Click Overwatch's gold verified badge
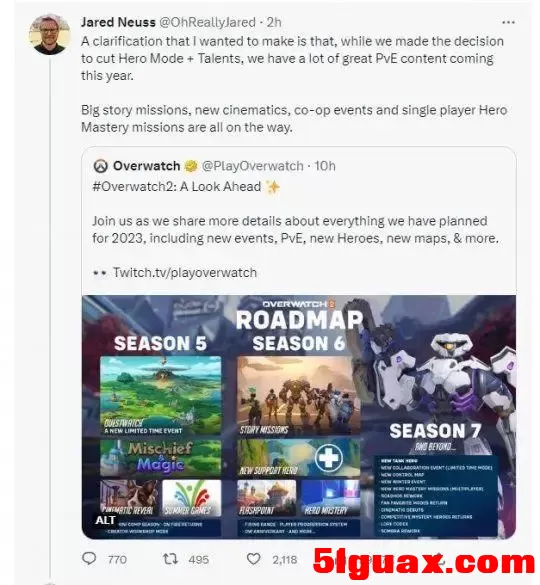 [191, 166]
